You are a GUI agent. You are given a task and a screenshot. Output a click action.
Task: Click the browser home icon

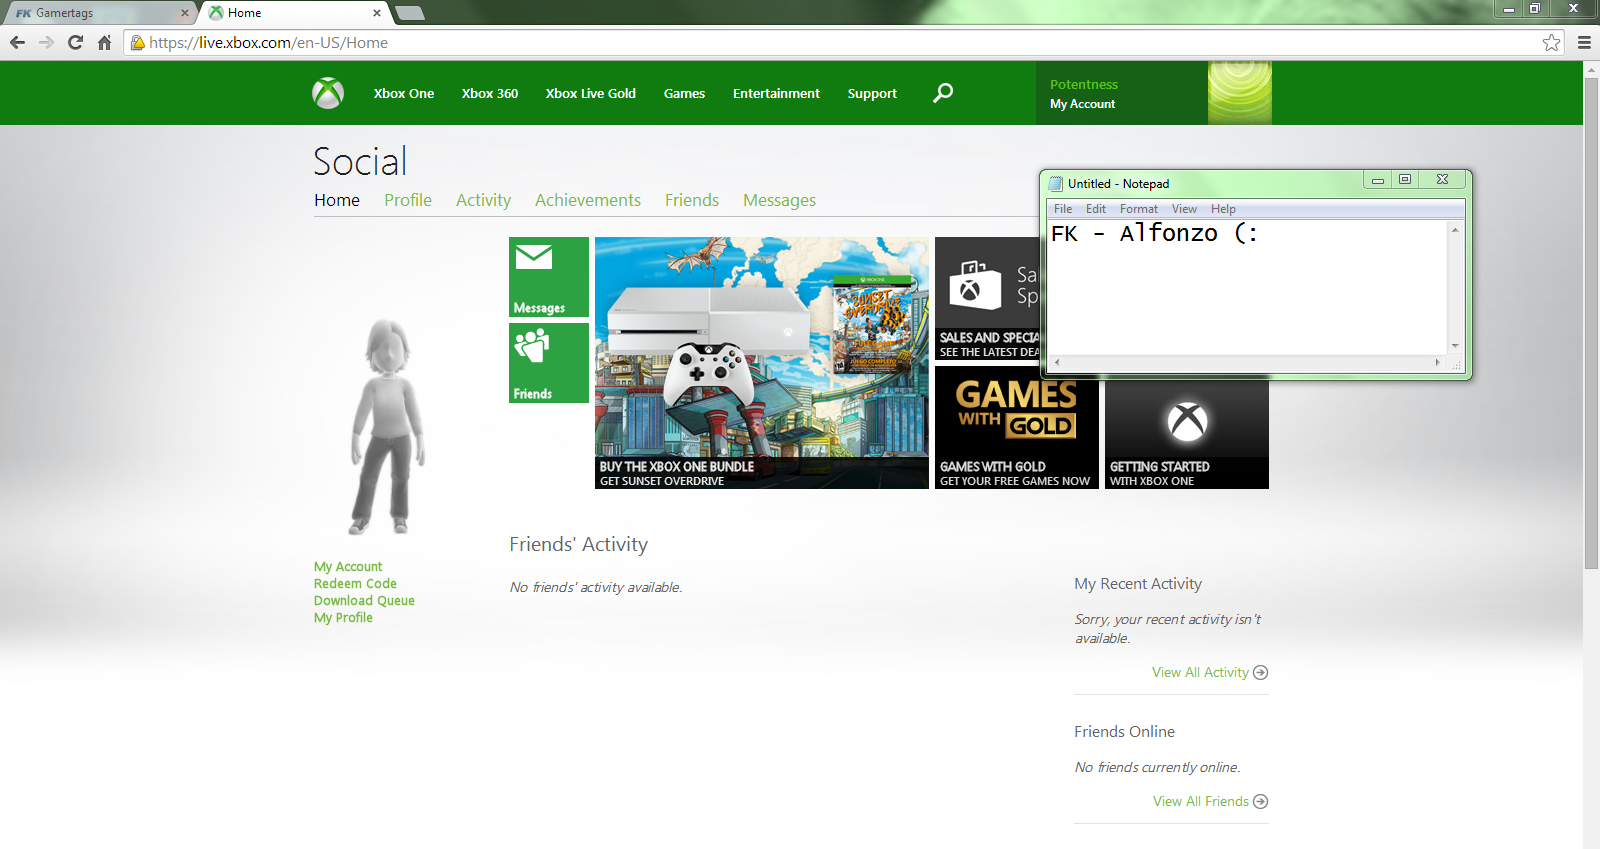(104, 42)
